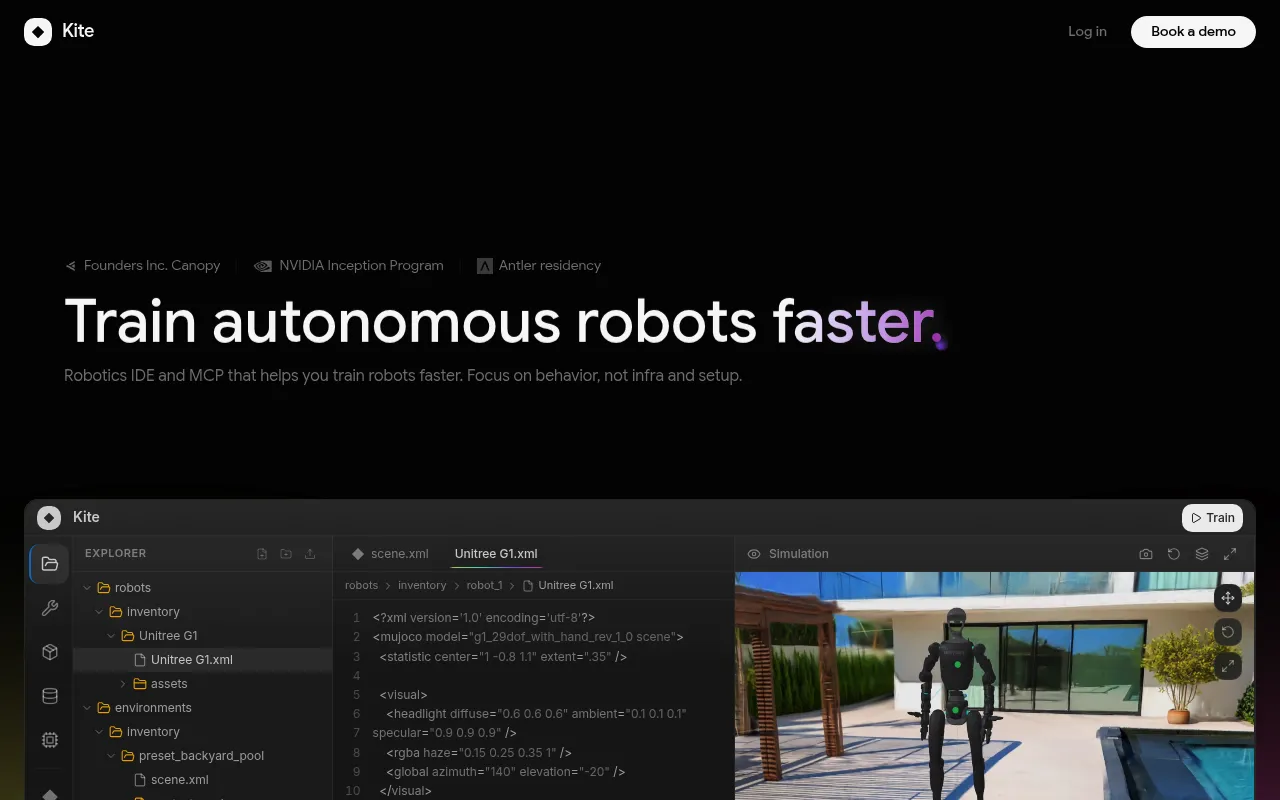1280x800 pixels.
Task: Collapse the inventory folder under robots
Action: (99, 612)
